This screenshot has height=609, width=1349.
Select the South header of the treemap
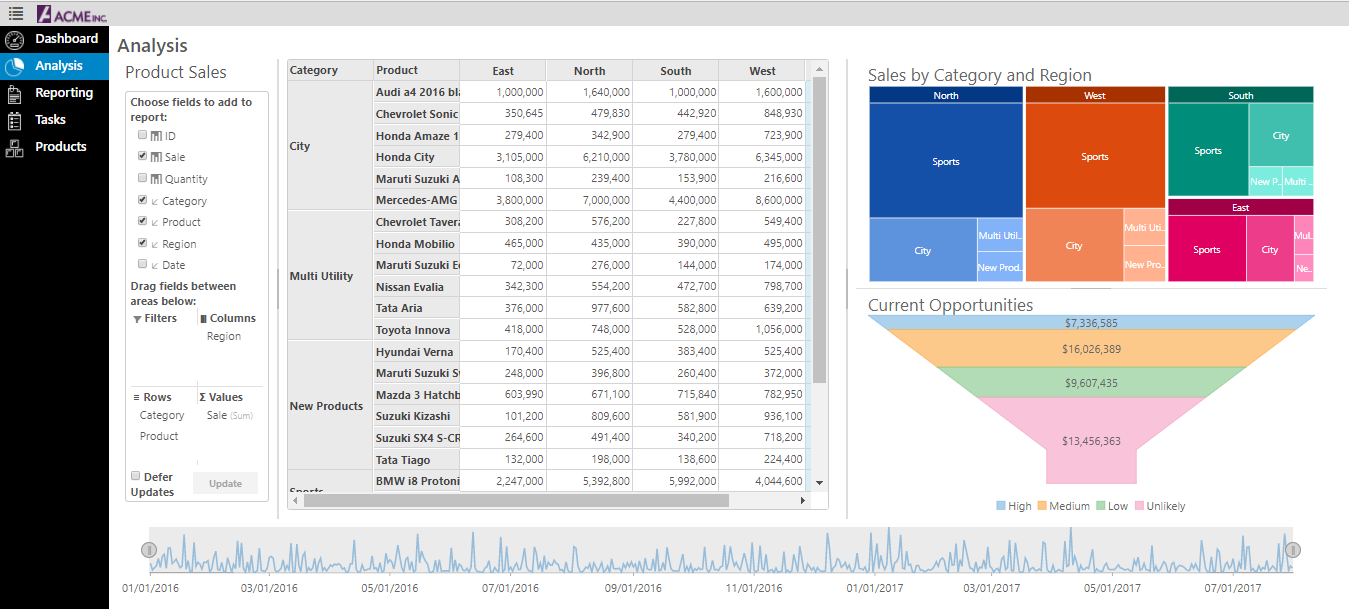1241,95
